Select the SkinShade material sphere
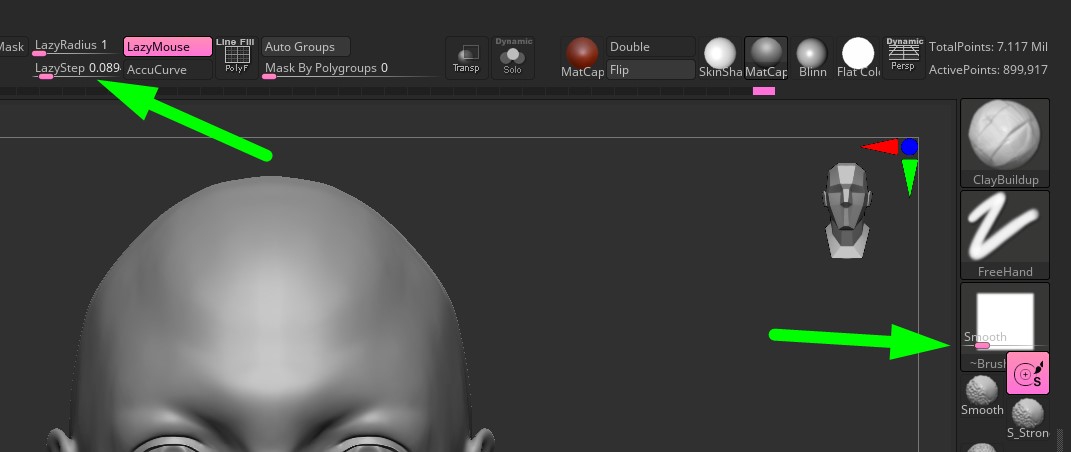Screen dimensions: 1071x452 coord(720,58)
